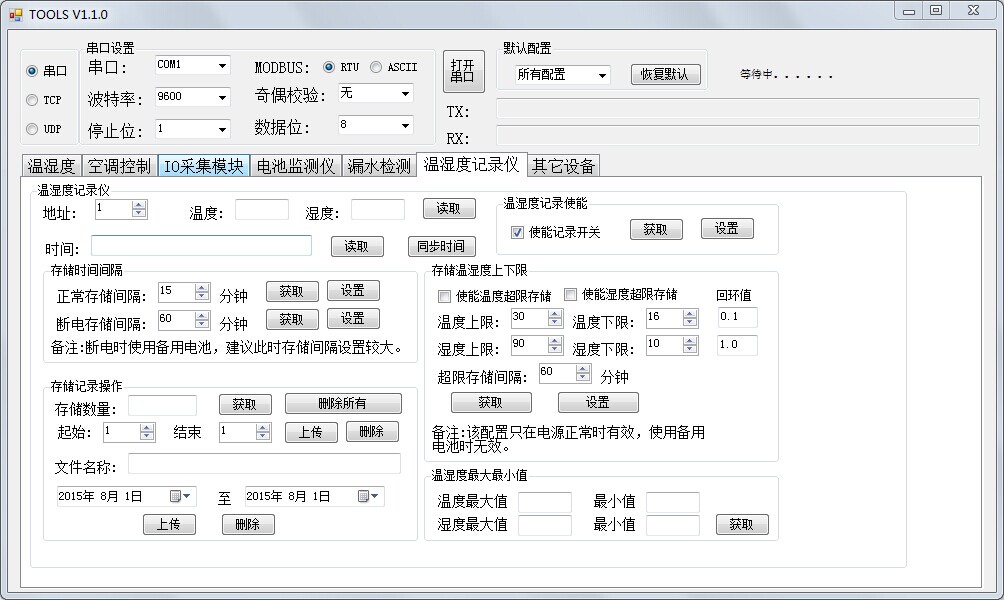
Task: Click the 文件名称 file name input field
Action: pyautogui.click(x=264, y=464)
